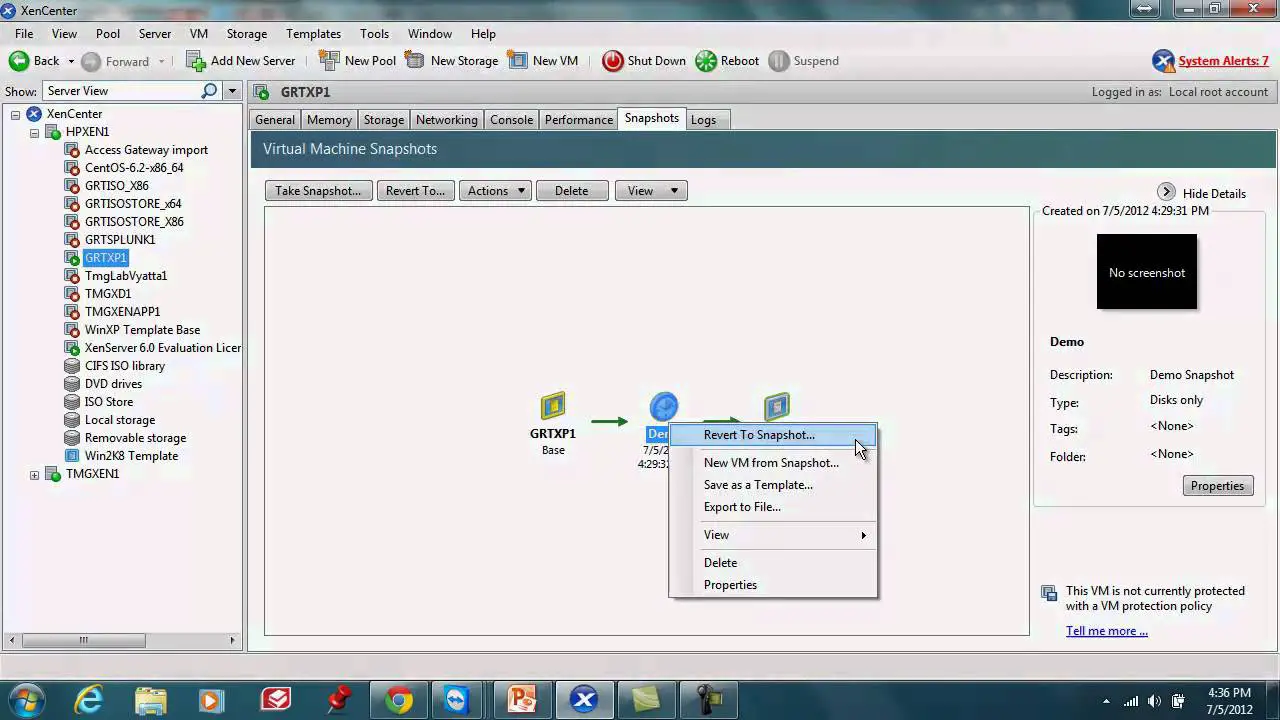Image resolution: width=1280 pixels, height=720 pixels.
Task: Click the green Reboot icon
Action: click(706, 61)
